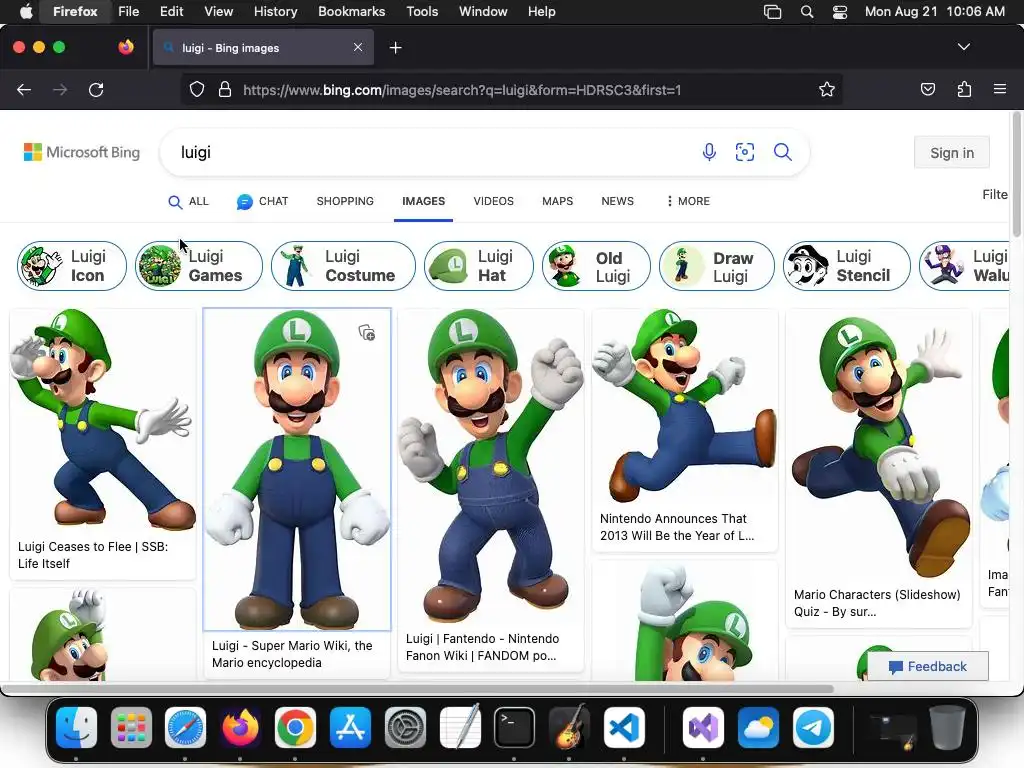Click the Sign in button
This screenshot has height=768, width=1024.
pyautogui.click(x=952, y=153)
